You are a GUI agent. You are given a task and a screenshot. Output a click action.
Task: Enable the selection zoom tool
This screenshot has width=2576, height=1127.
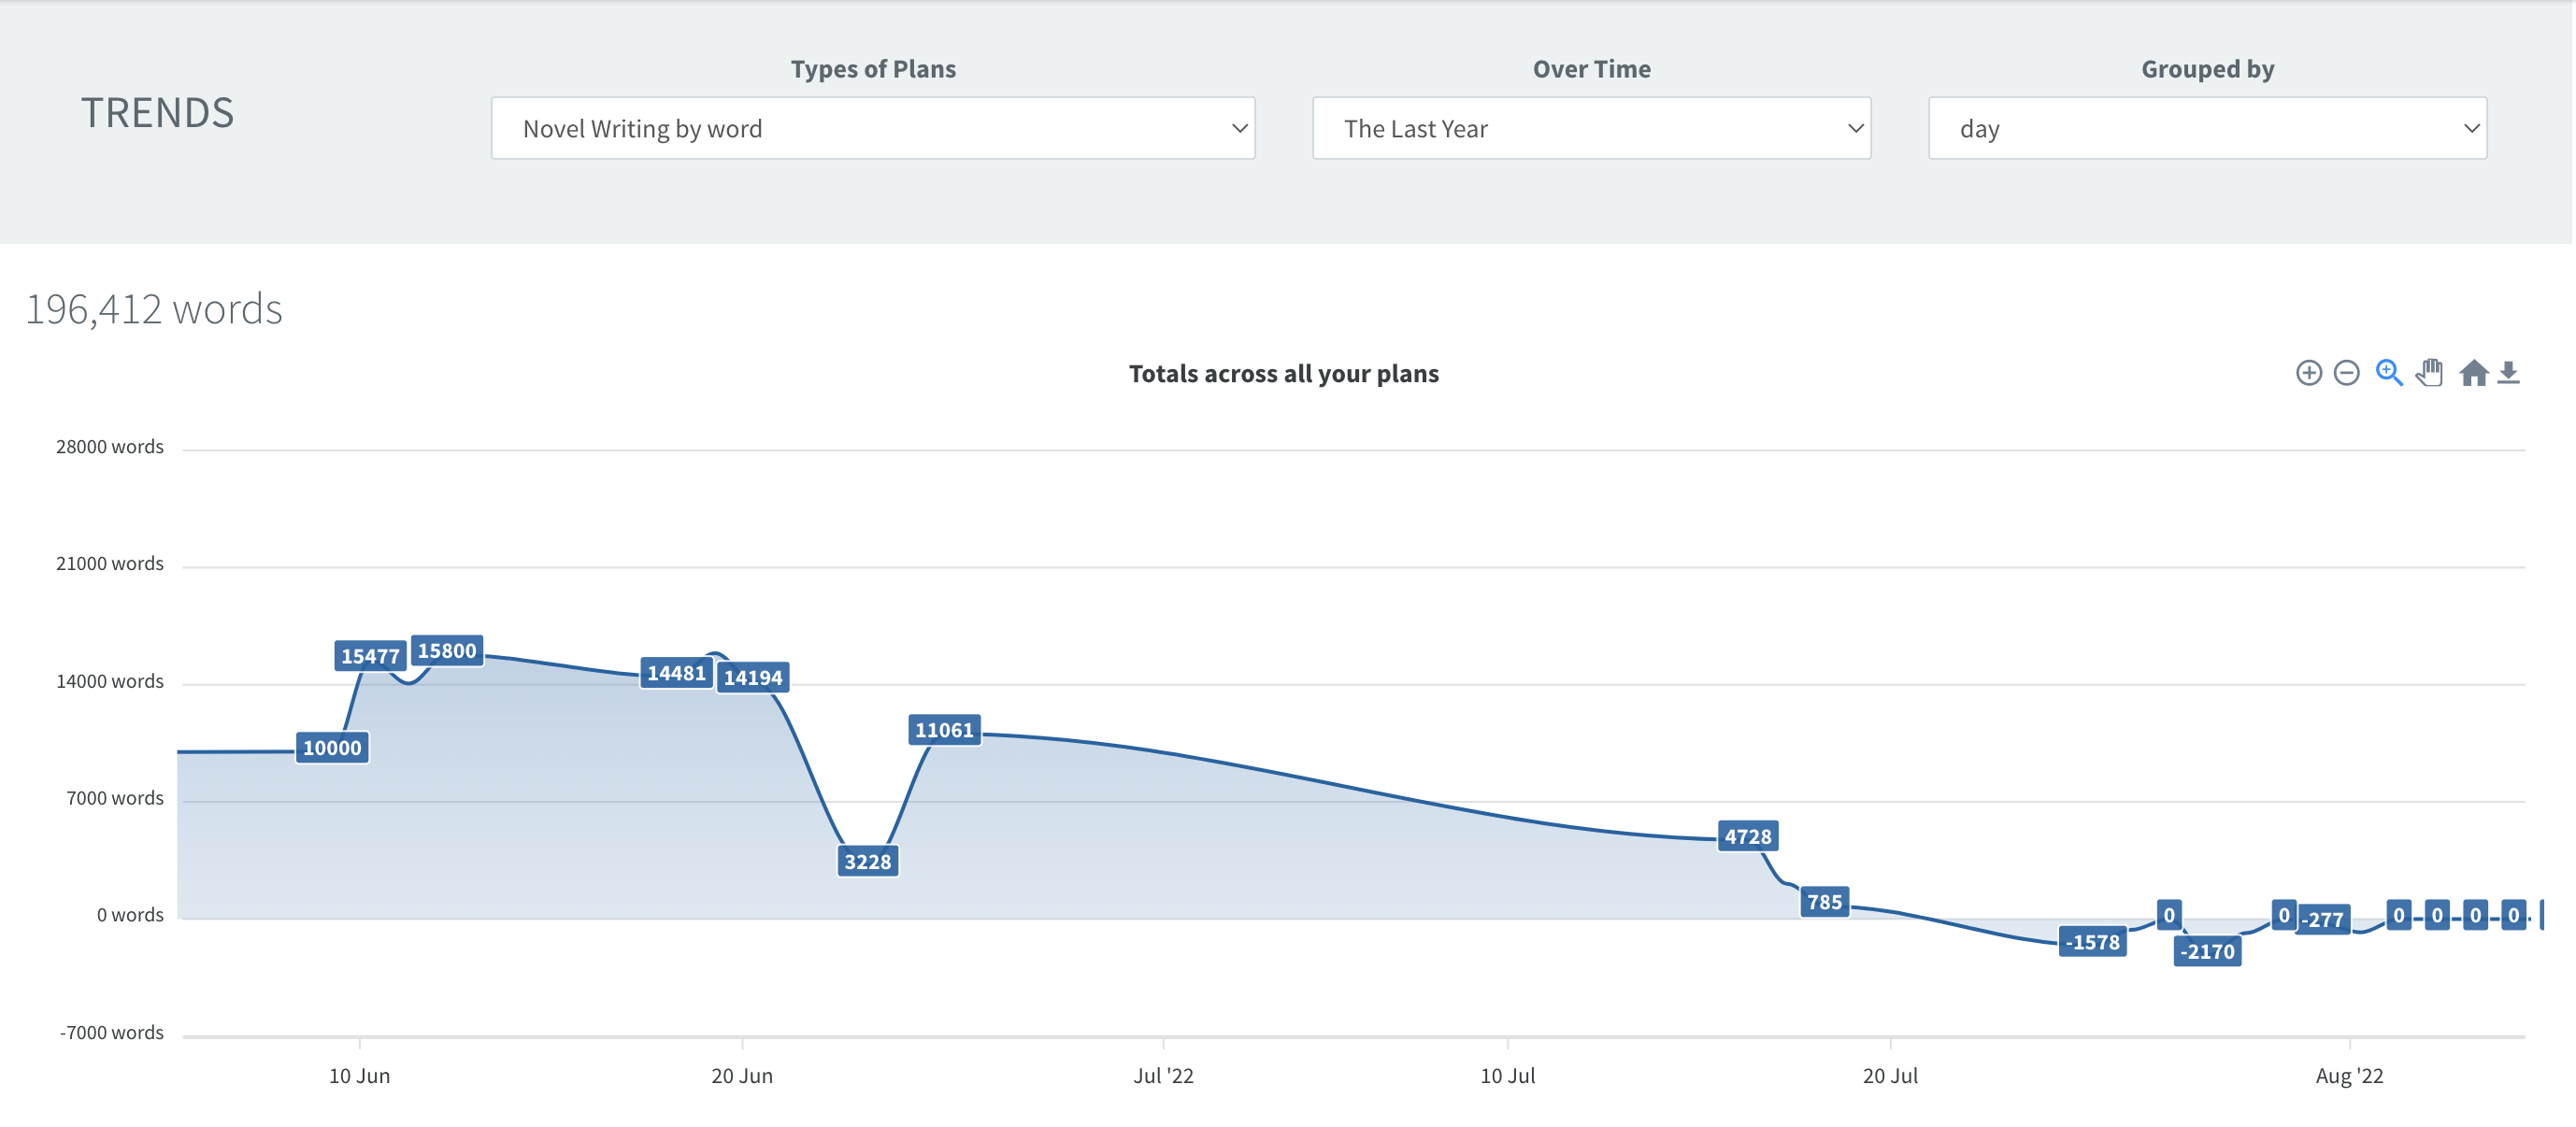(x=2390, y=372)
